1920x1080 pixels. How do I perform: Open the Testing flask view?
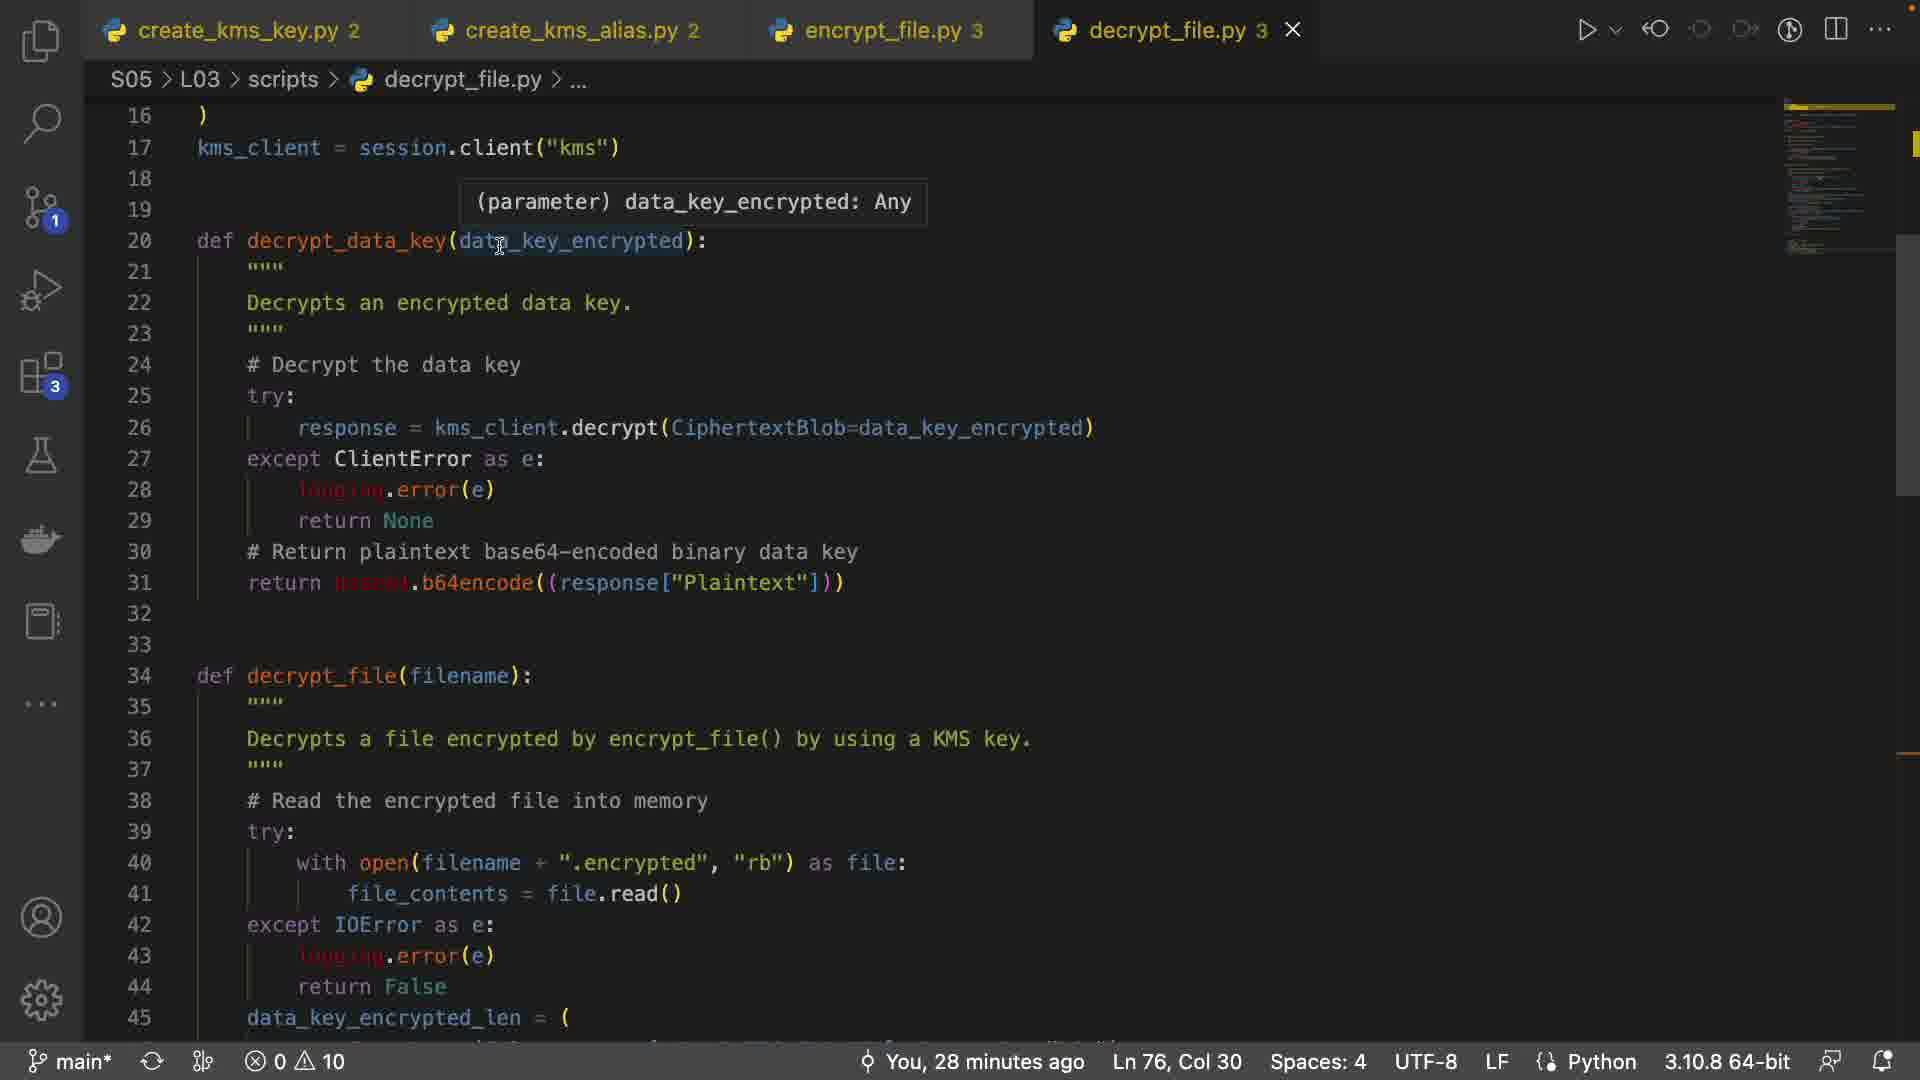coord(41,456)
